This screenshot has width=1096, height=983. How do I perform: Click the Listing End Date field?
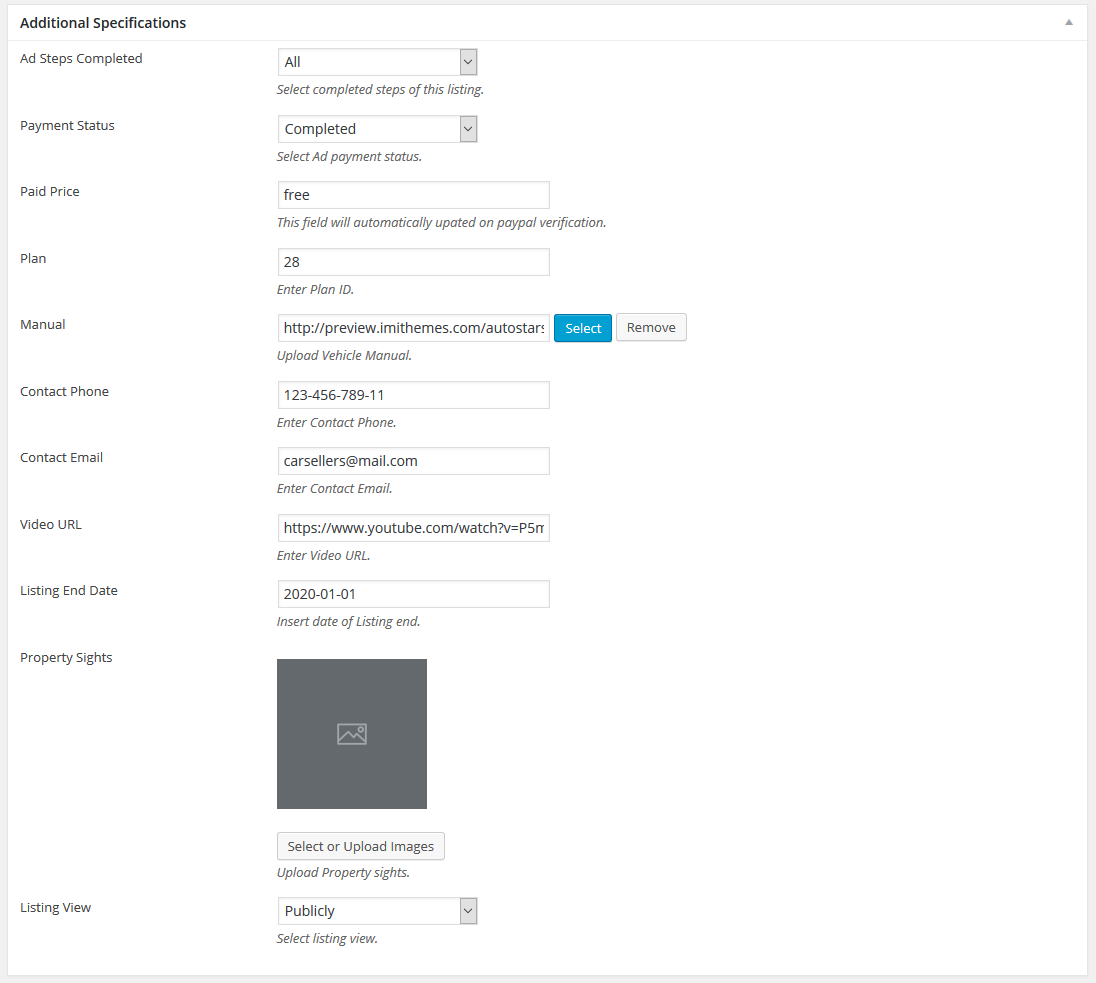[x=413, y=594]
